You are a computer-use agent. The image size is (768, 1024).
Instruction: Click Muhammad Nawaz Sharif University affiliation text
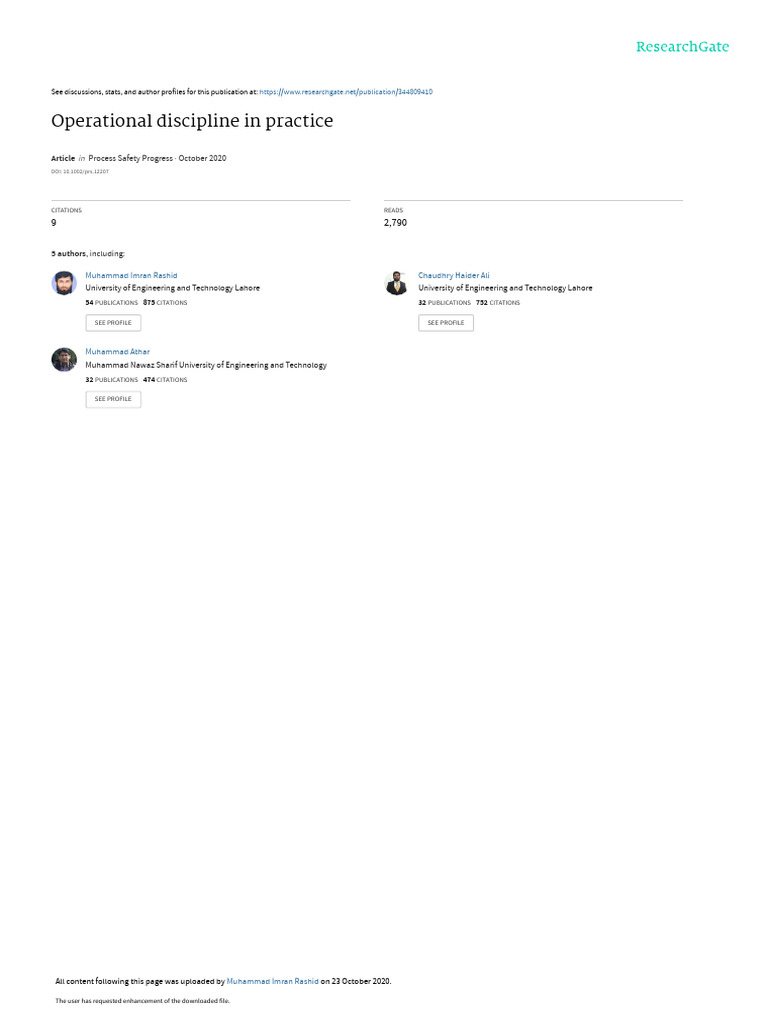point(206,365)
